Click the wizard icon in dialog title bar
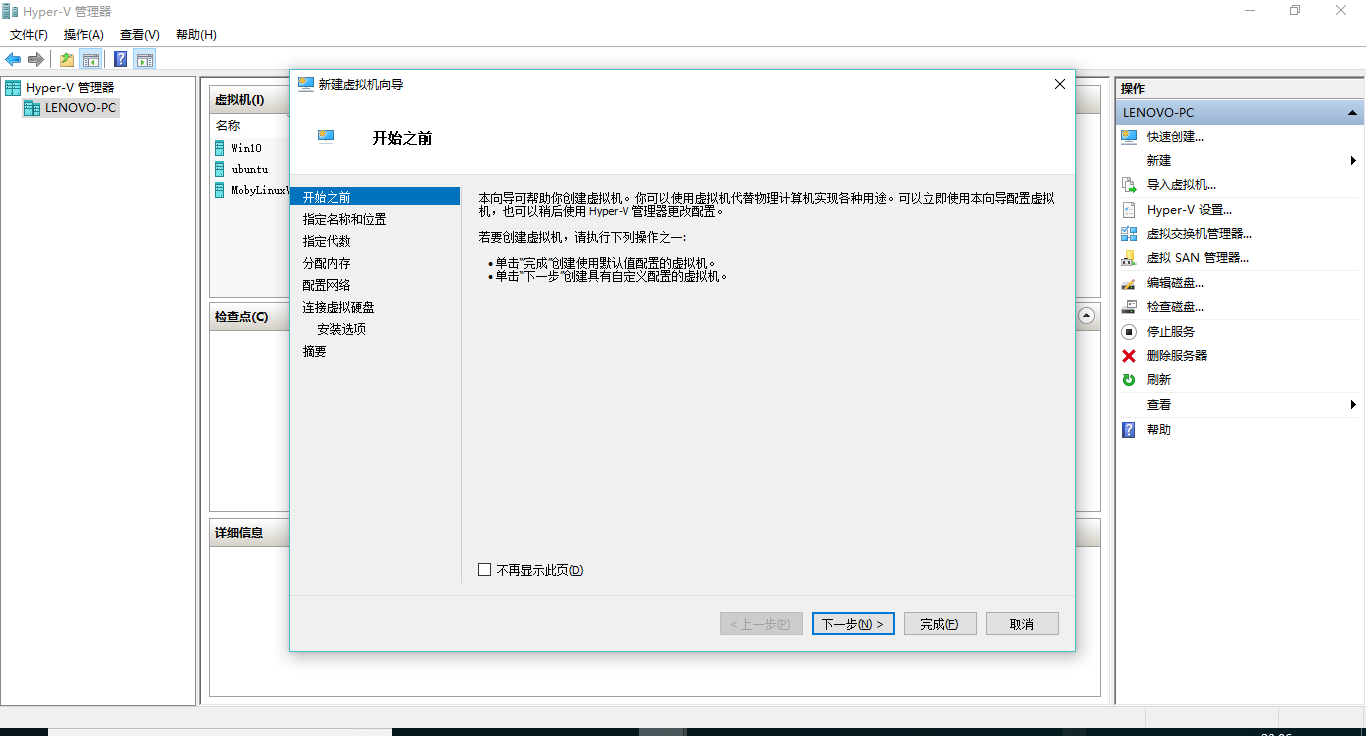The image size is (1366, 736). coord(306,85)
